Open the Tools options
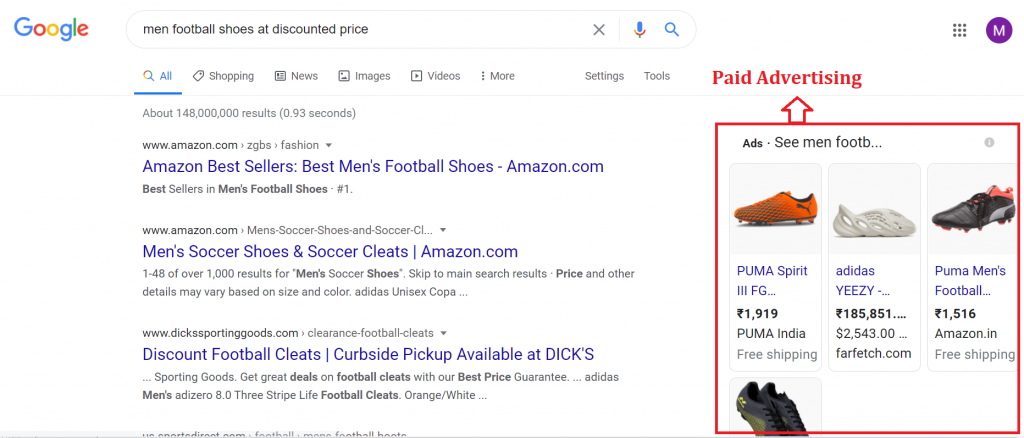 pos(656,76)
